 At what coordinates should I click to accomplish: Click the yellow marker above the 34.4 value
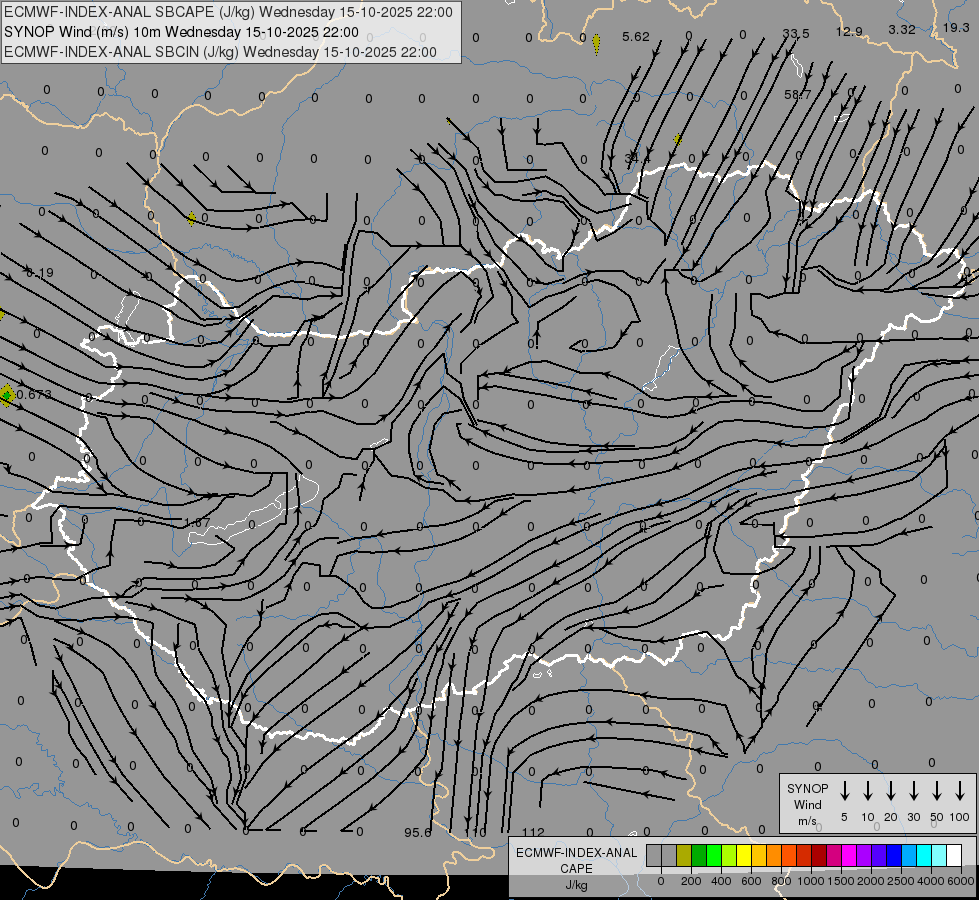click(678, 140)
